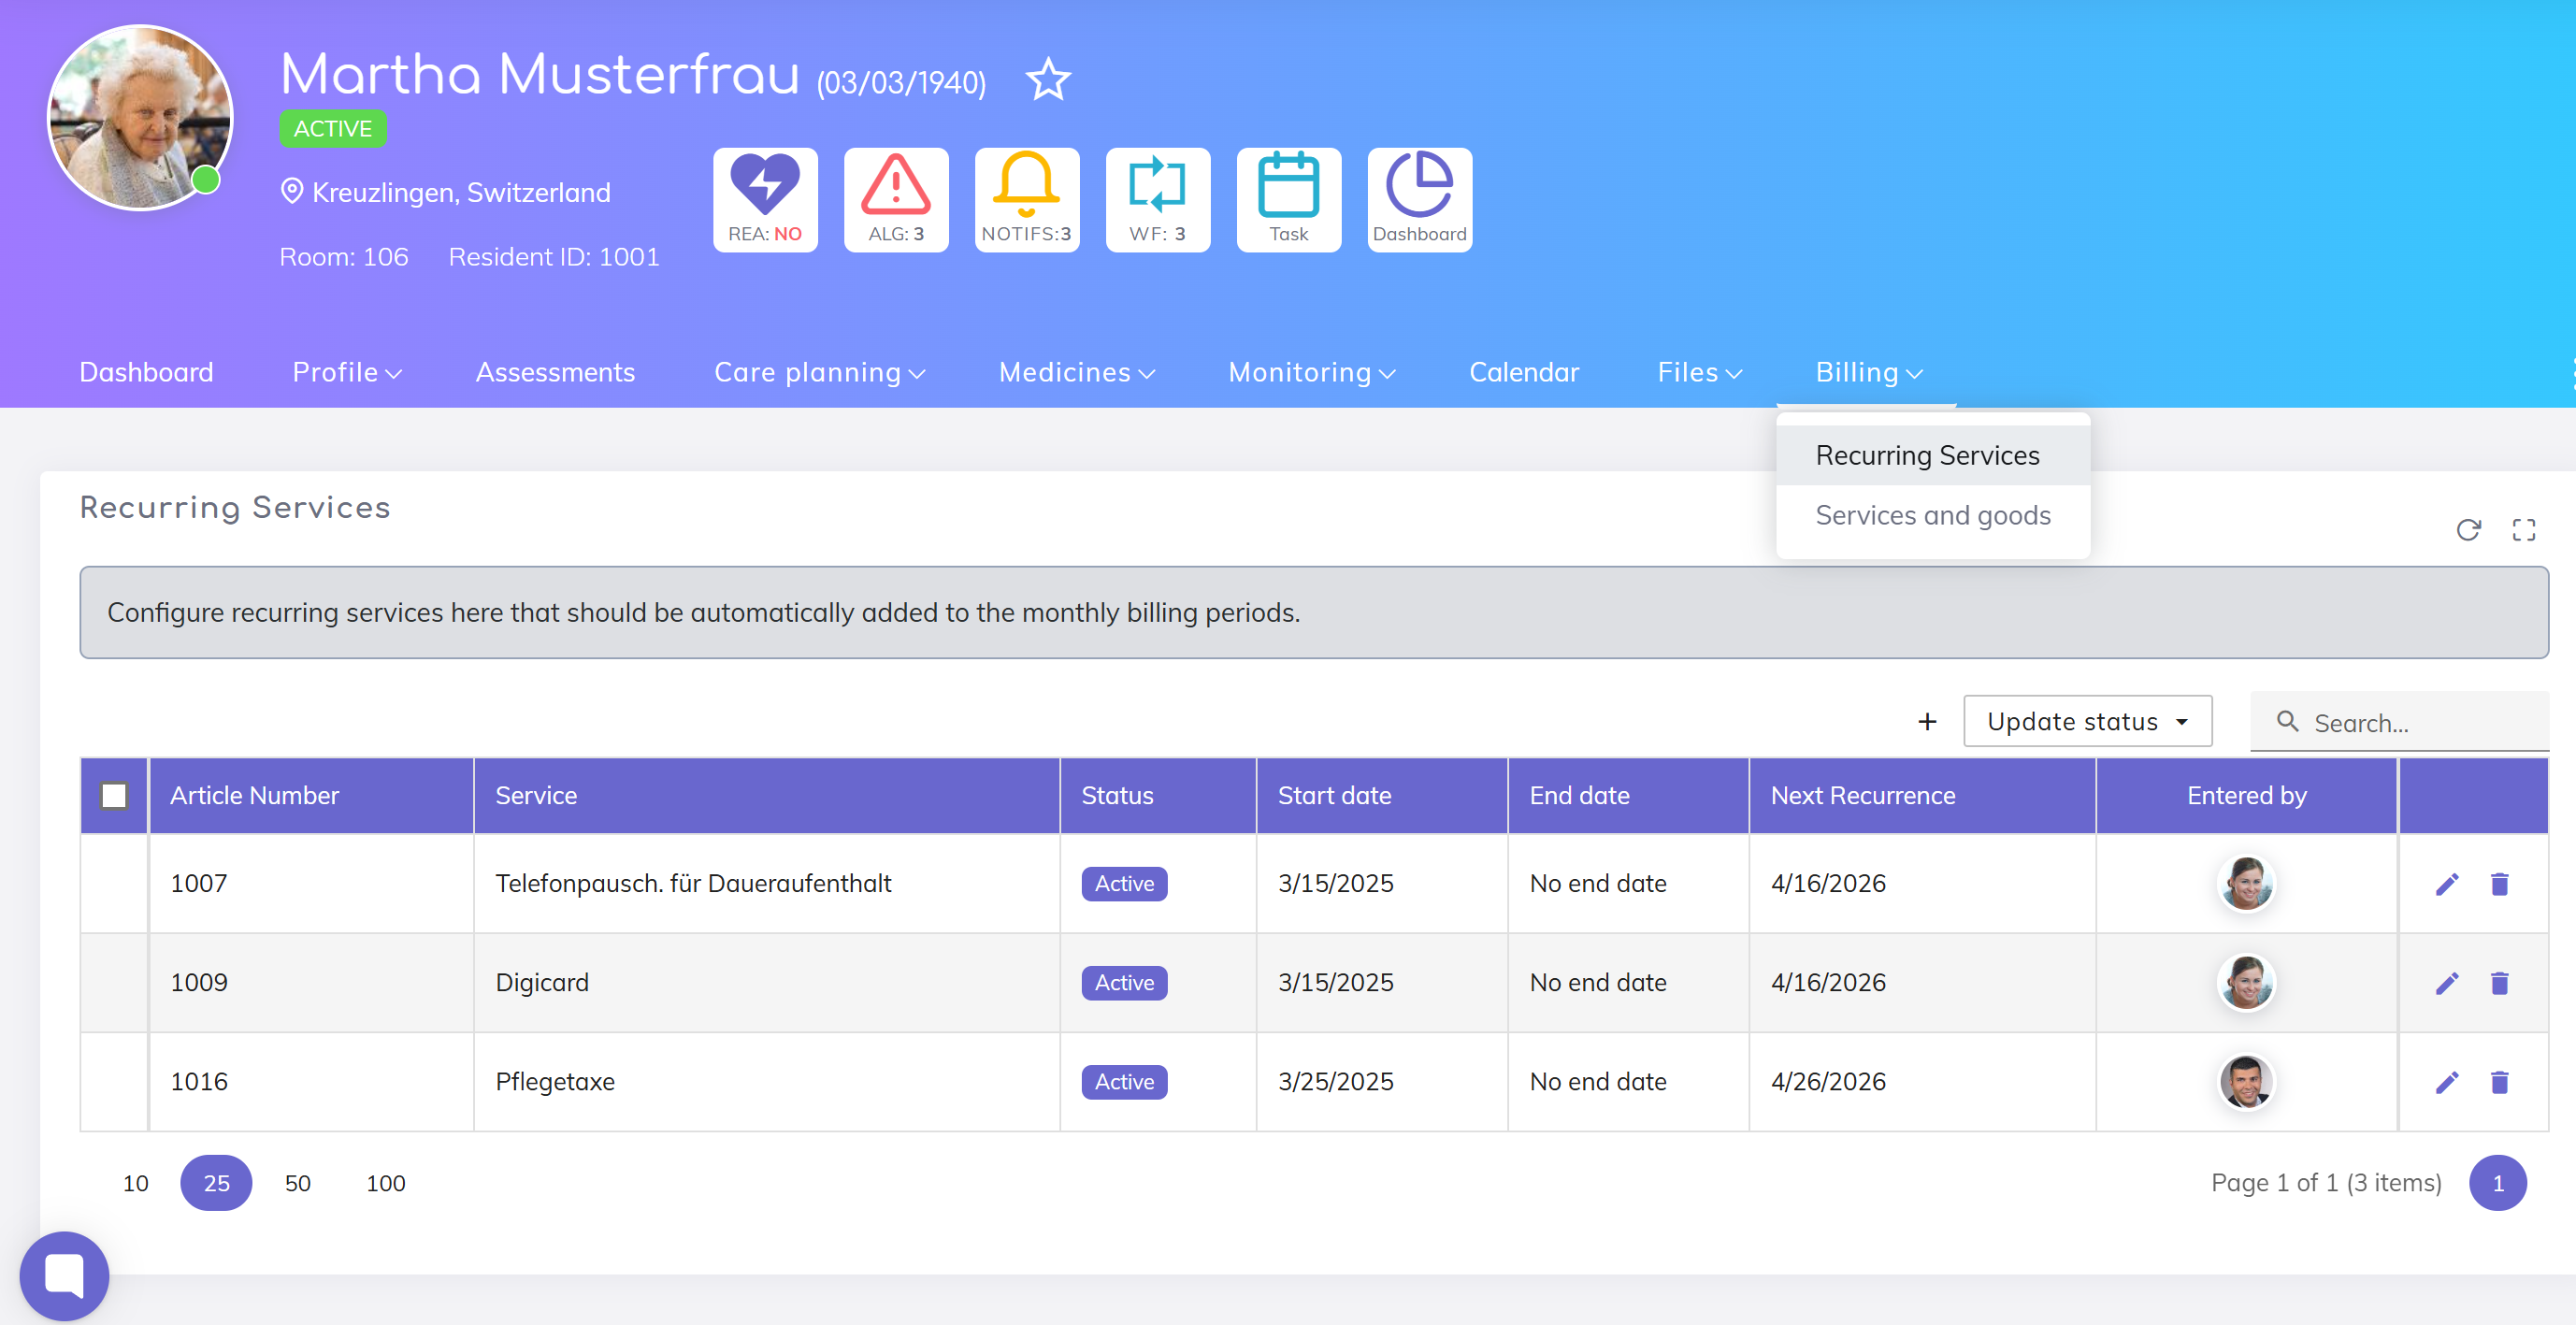
Task: Mark resident as favorite with star
Action: [1048, 80]
